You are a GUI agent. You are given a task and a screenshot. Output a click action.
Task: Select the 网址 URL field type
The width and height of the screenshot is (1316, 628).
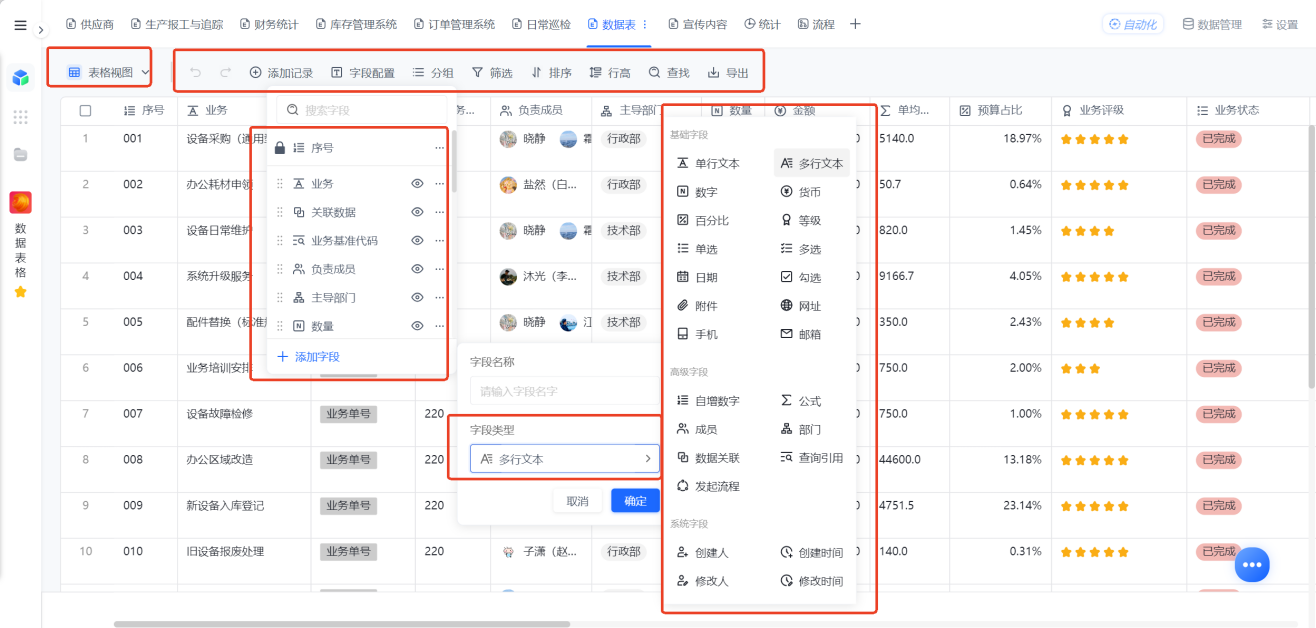click(x=801, y=306)
